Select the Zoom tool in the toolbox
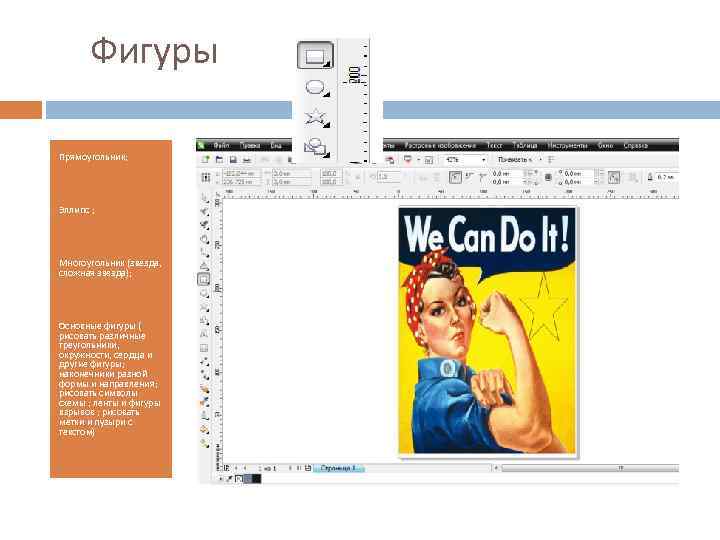 click(204, 239)
